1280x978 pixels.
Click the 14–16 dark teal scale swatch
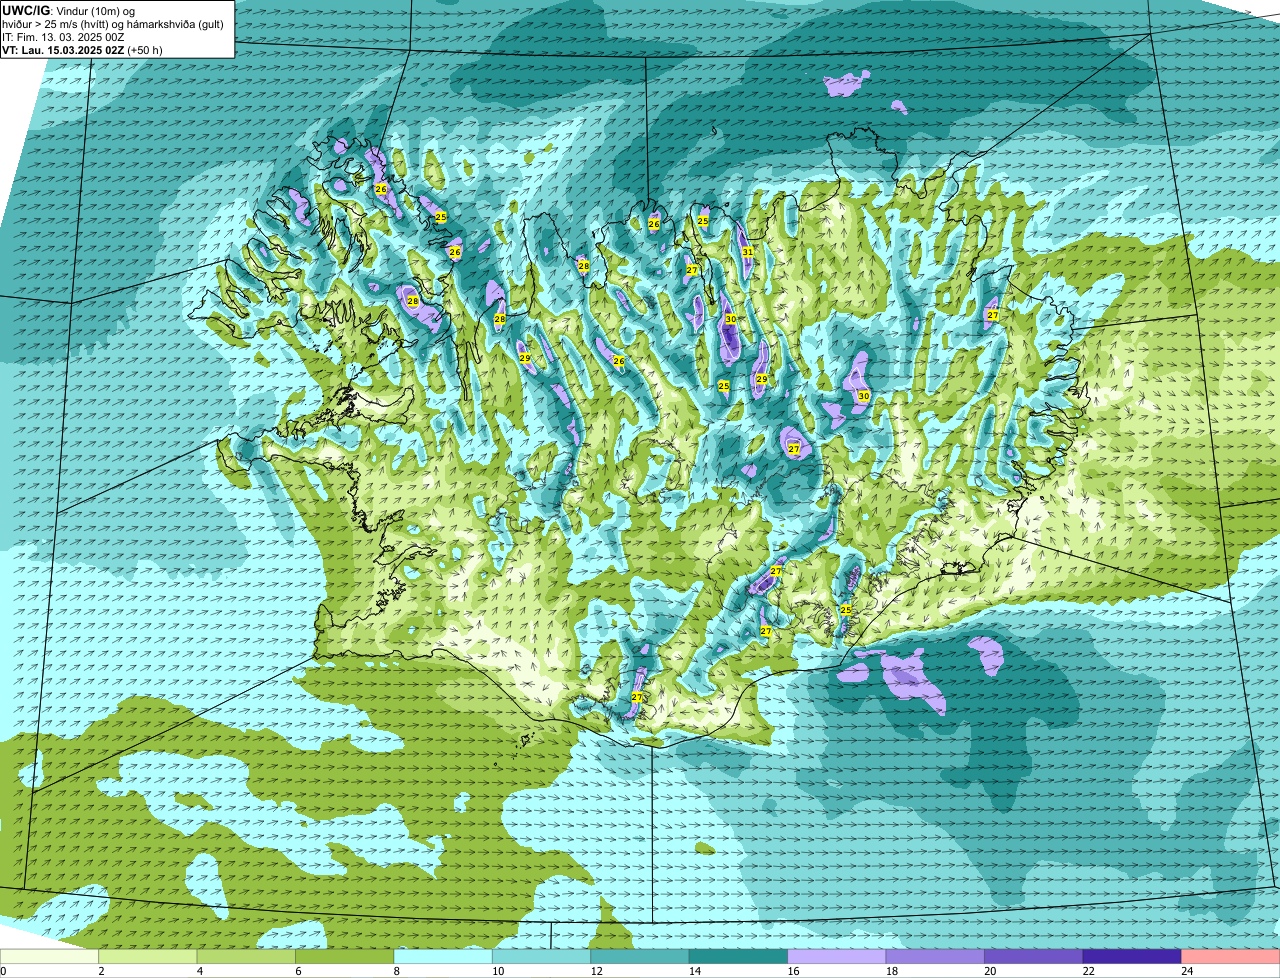739,956
